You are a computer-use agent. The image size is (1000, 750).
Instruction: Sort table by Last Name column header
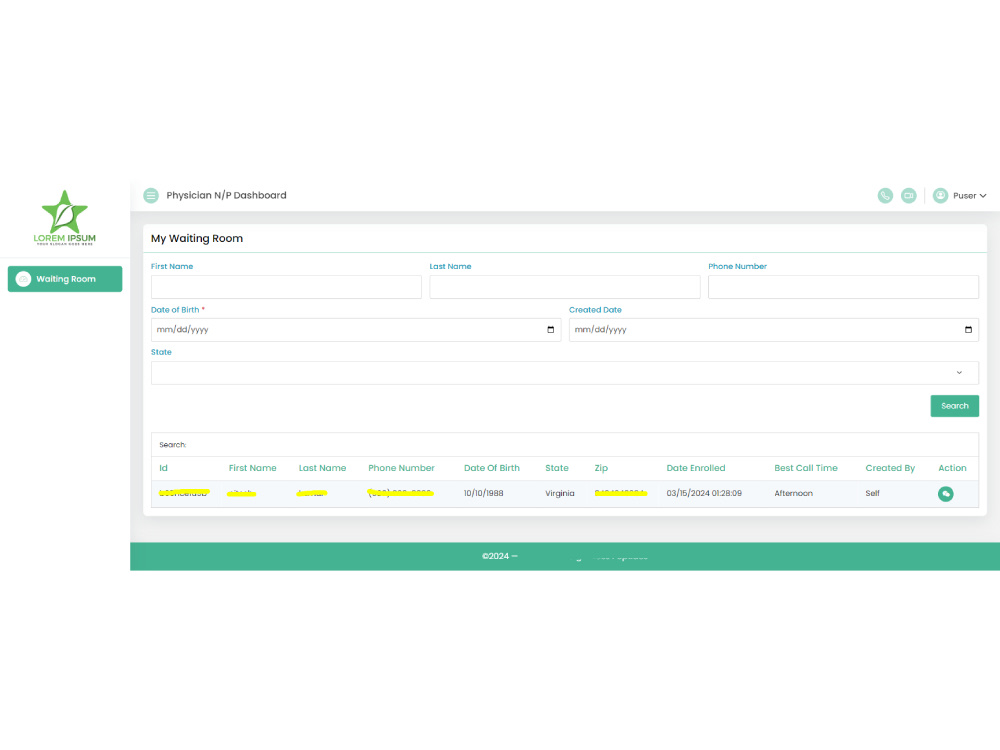pyautogui.click(x=322, y=468)
